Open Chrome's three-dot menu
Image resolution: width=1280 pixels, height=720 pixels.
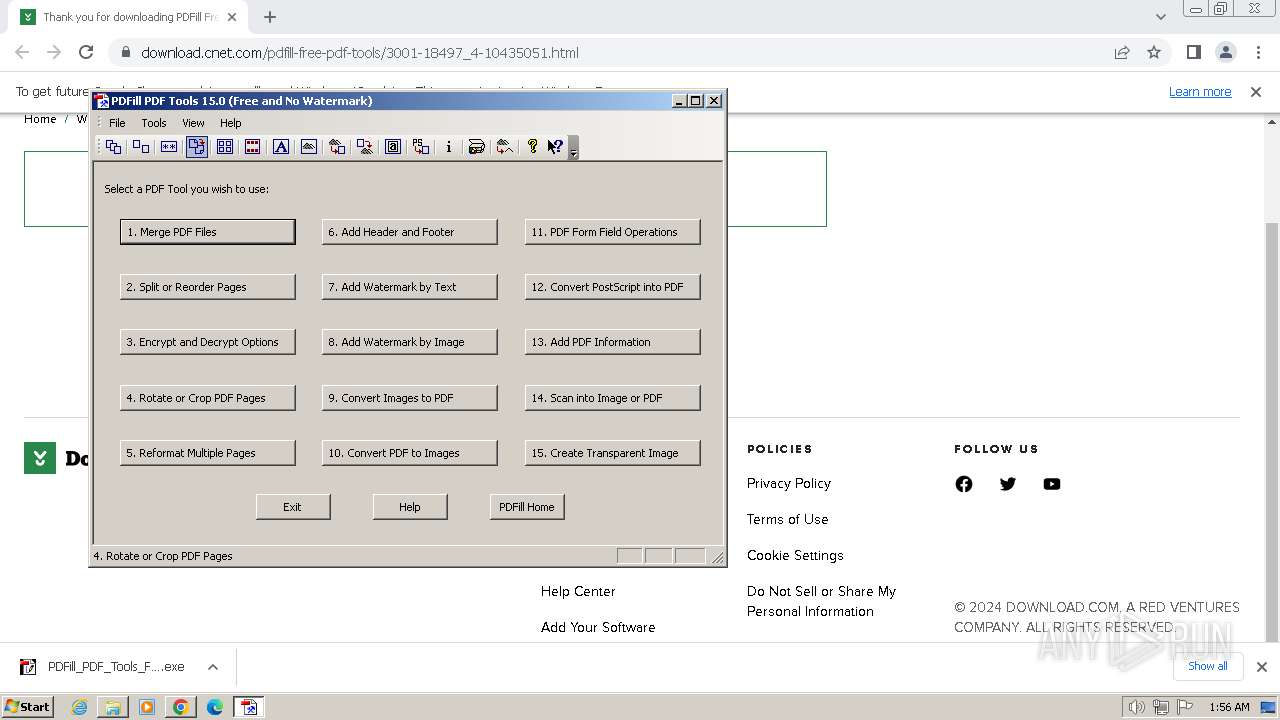[x=1257, y=52]
